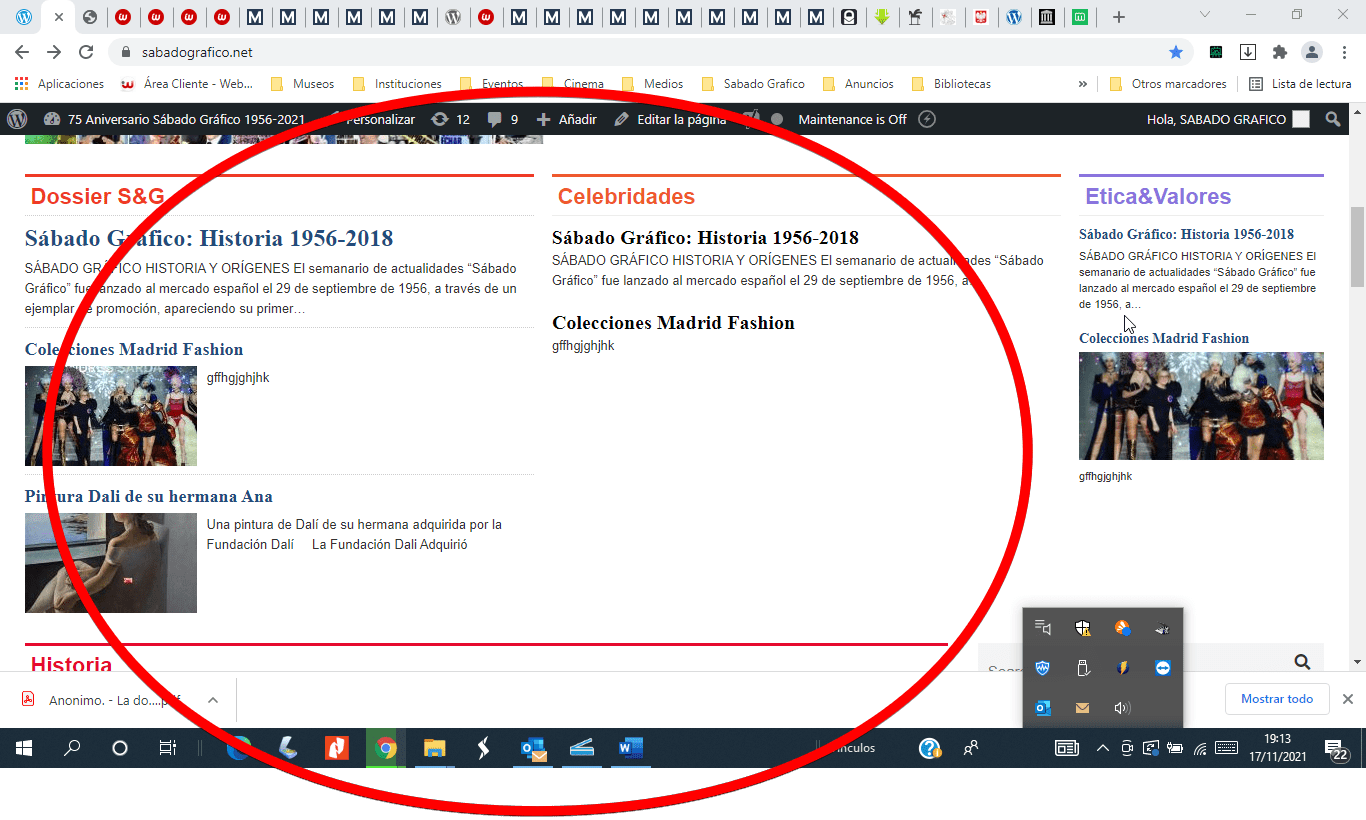Go back using Chrome's back arrow

click(x=22, y=52)
